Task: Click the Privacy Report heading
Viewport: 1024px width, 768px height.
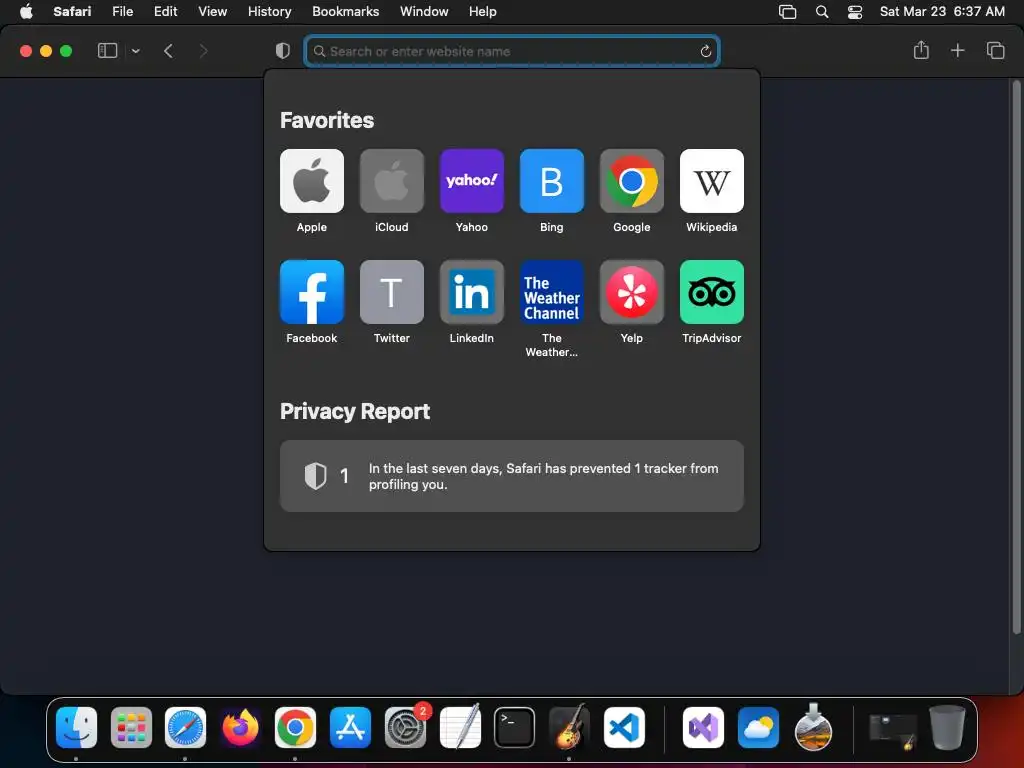Action: [x=355, y=411]
